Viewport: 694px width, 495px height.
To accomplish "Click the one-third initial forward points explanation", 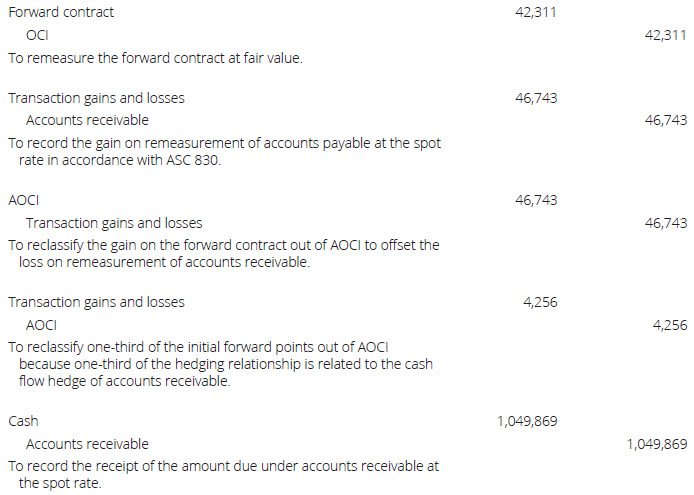I will [x=220, y=364].
